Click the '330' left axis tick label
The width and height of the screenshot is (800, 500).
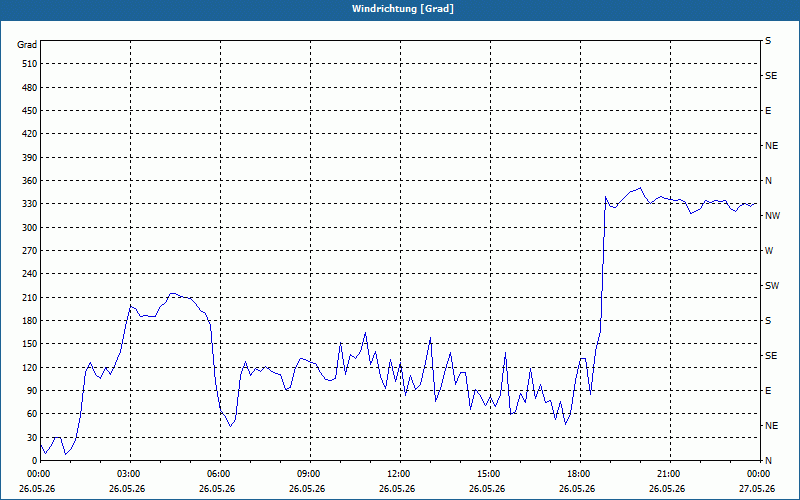(x=30, y=204)
